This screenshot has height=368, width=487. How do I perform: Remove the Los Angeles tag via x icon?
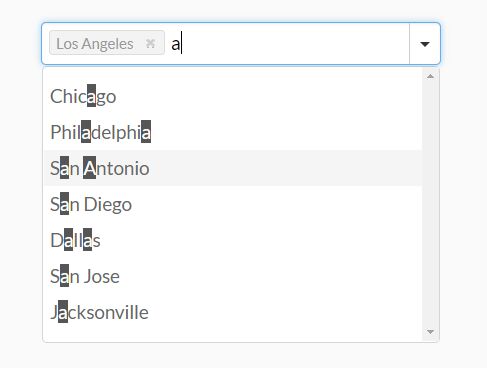coord(150,43)
